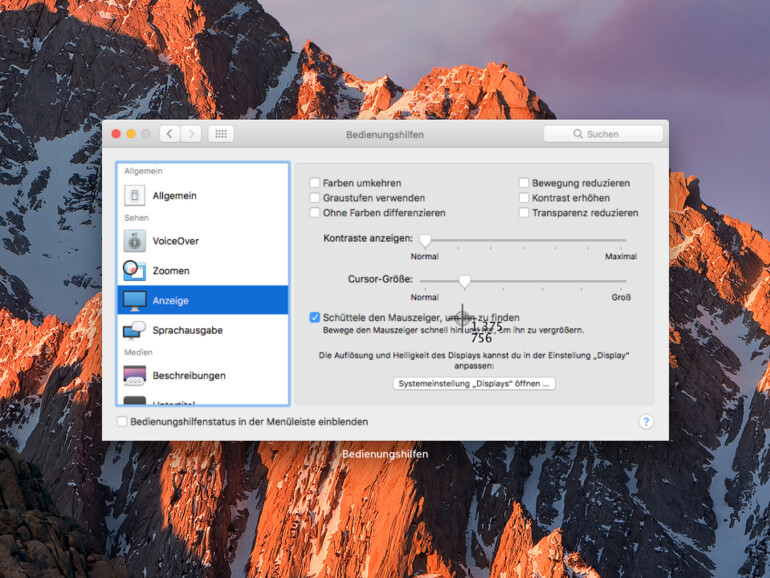
Task: Click the Allgemein sidebar icon
Action: click(x=135, y=195)
